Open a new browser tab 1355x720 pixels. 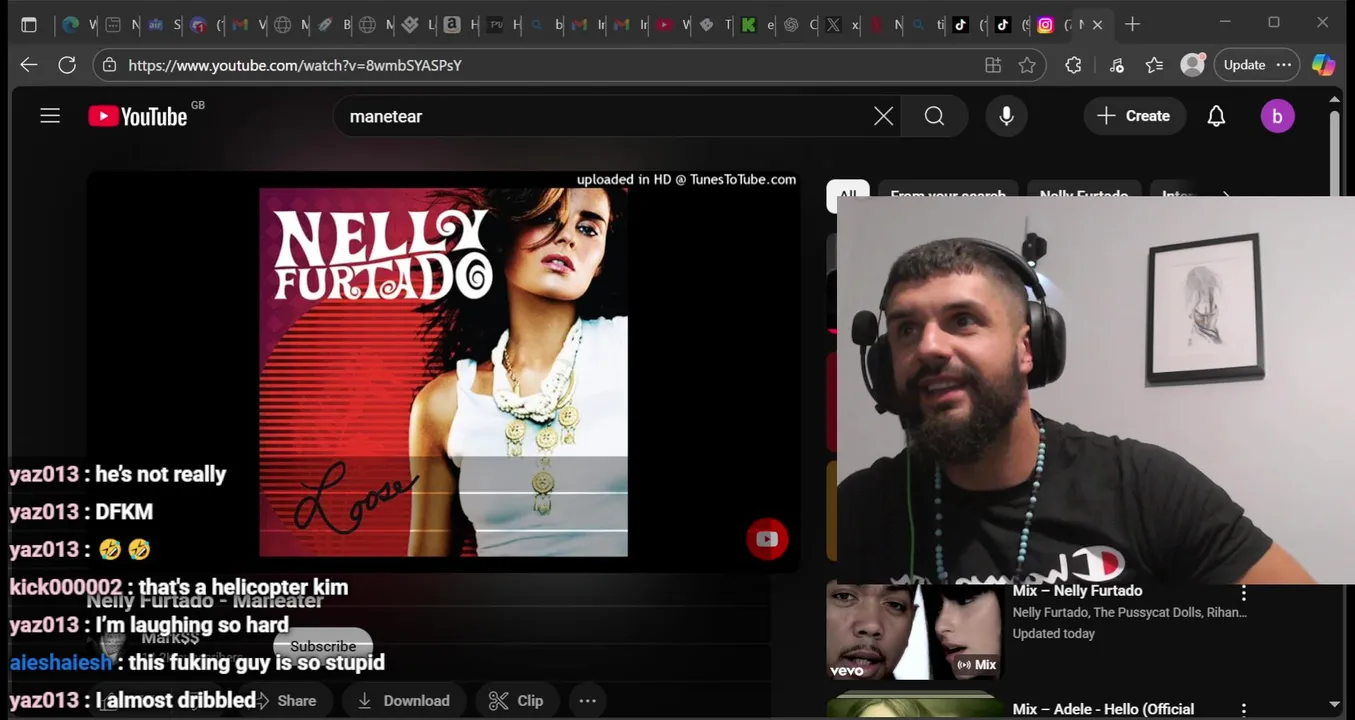(x=1132, y=25)
